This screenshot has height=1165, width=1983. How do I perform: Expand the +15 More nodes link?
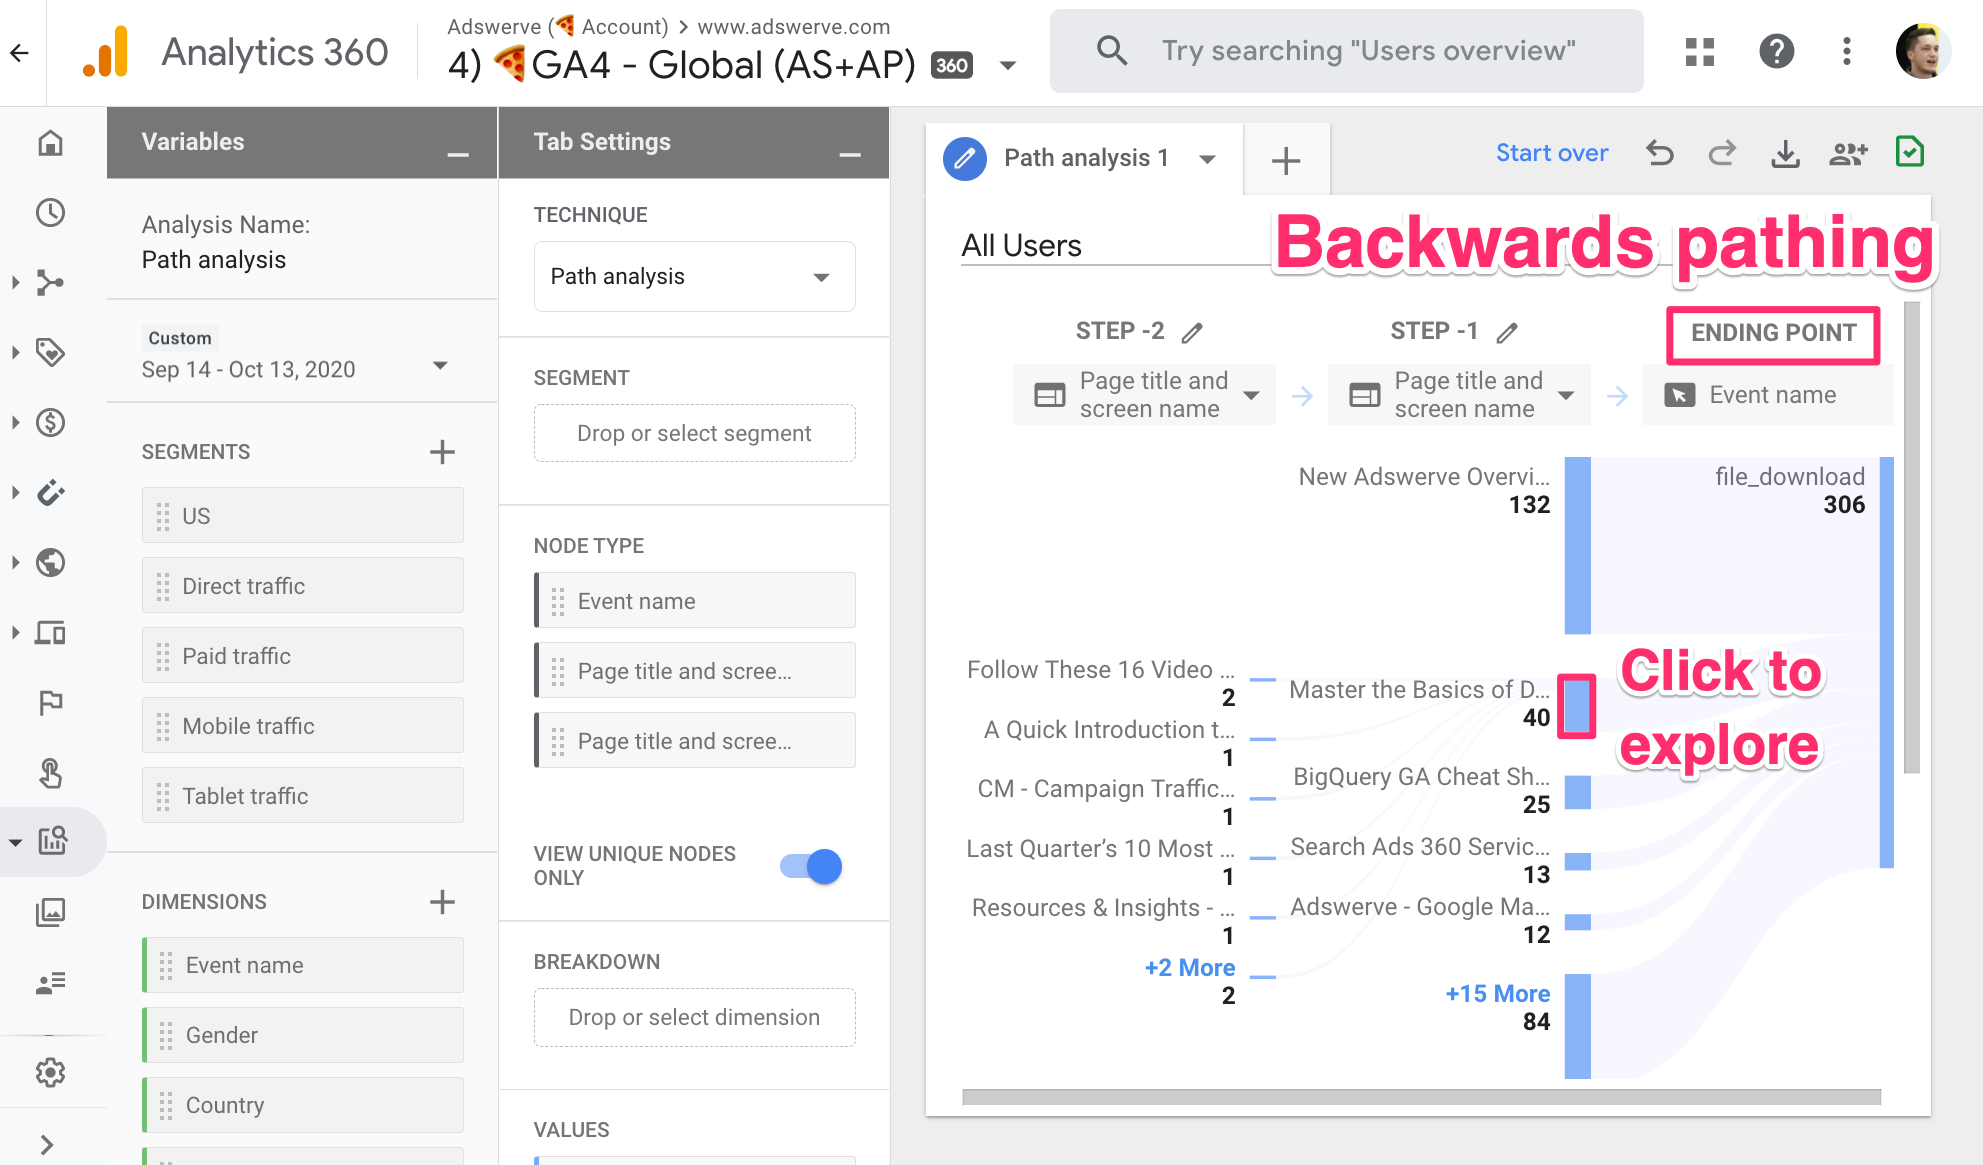pyautogui.click(x=1497, y=994)
